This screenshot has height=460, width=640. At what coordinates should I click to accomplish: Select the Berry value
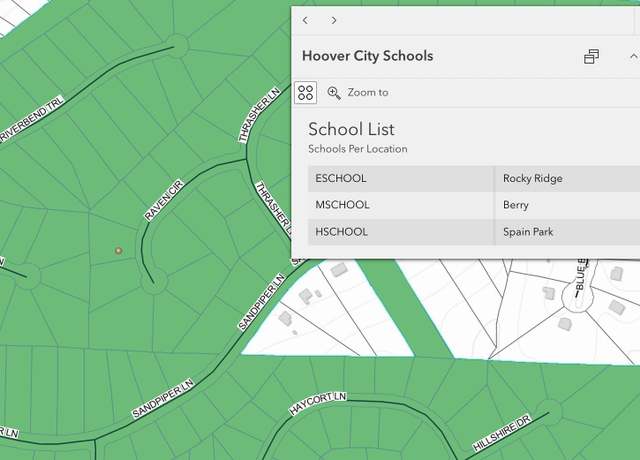[x=516, y=205]
